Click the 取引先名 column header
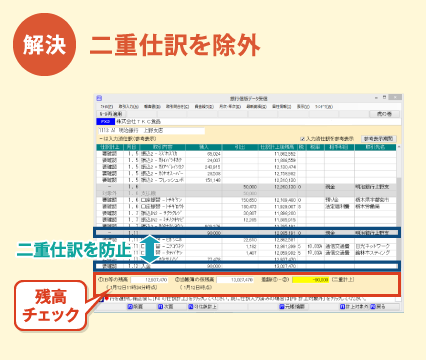This screenshot has height=360, width=426. click(x=375, y=147)
